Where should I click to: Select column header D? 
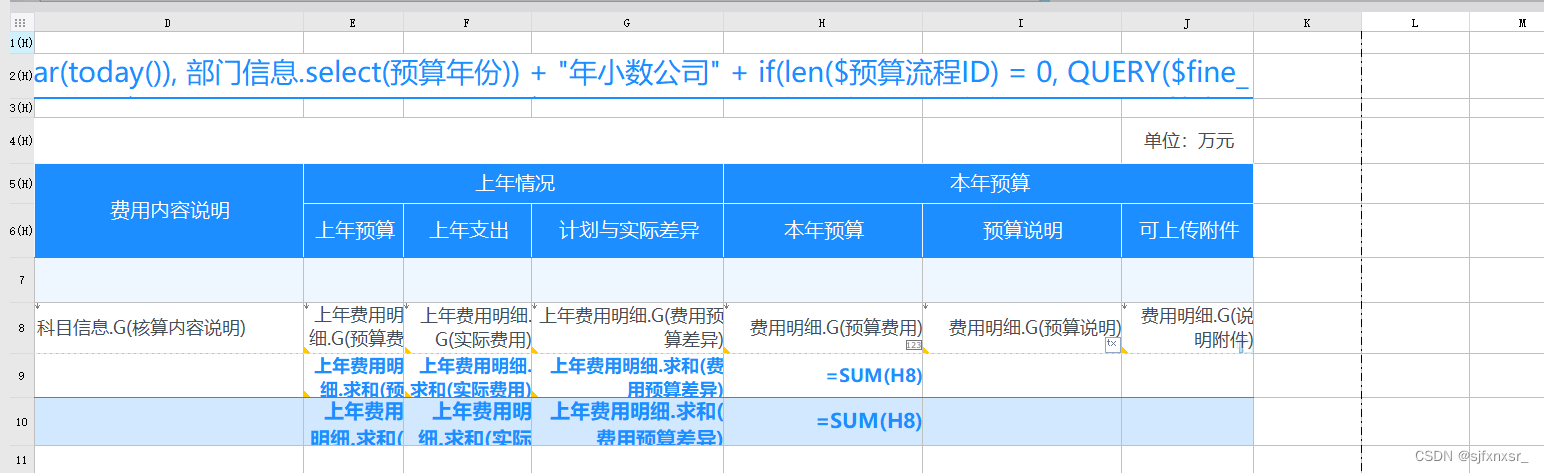click(x=169, y=22)
